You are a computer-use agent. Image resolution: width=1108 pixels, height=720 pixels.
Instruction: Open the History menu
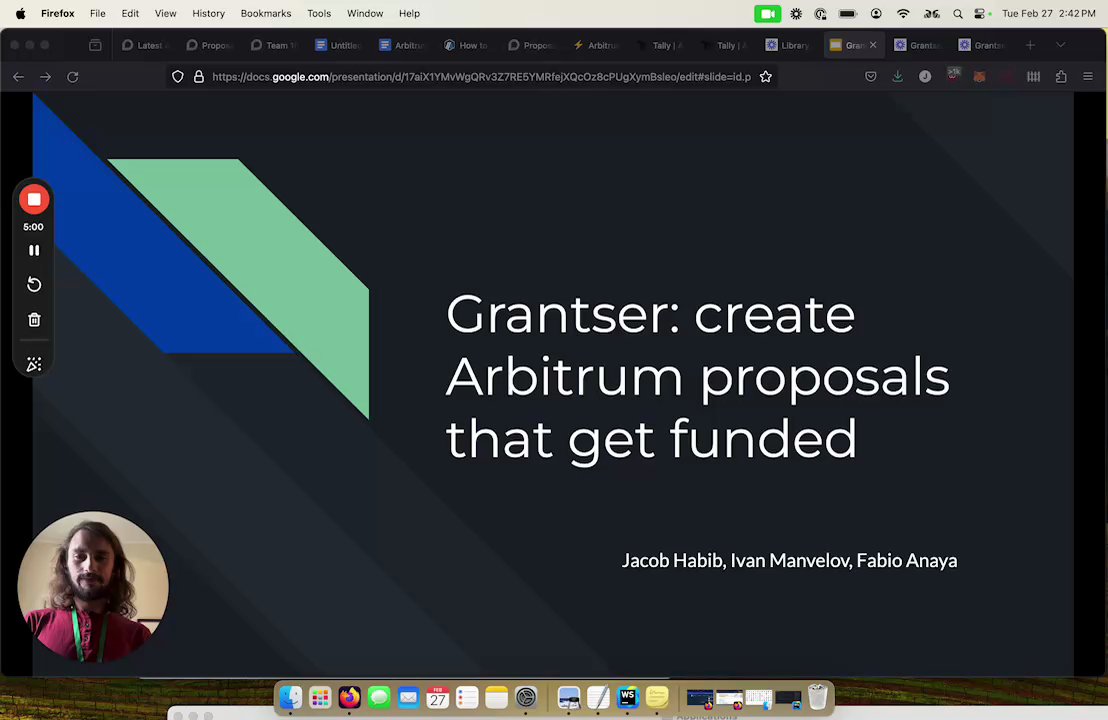[x=208, y=13]
